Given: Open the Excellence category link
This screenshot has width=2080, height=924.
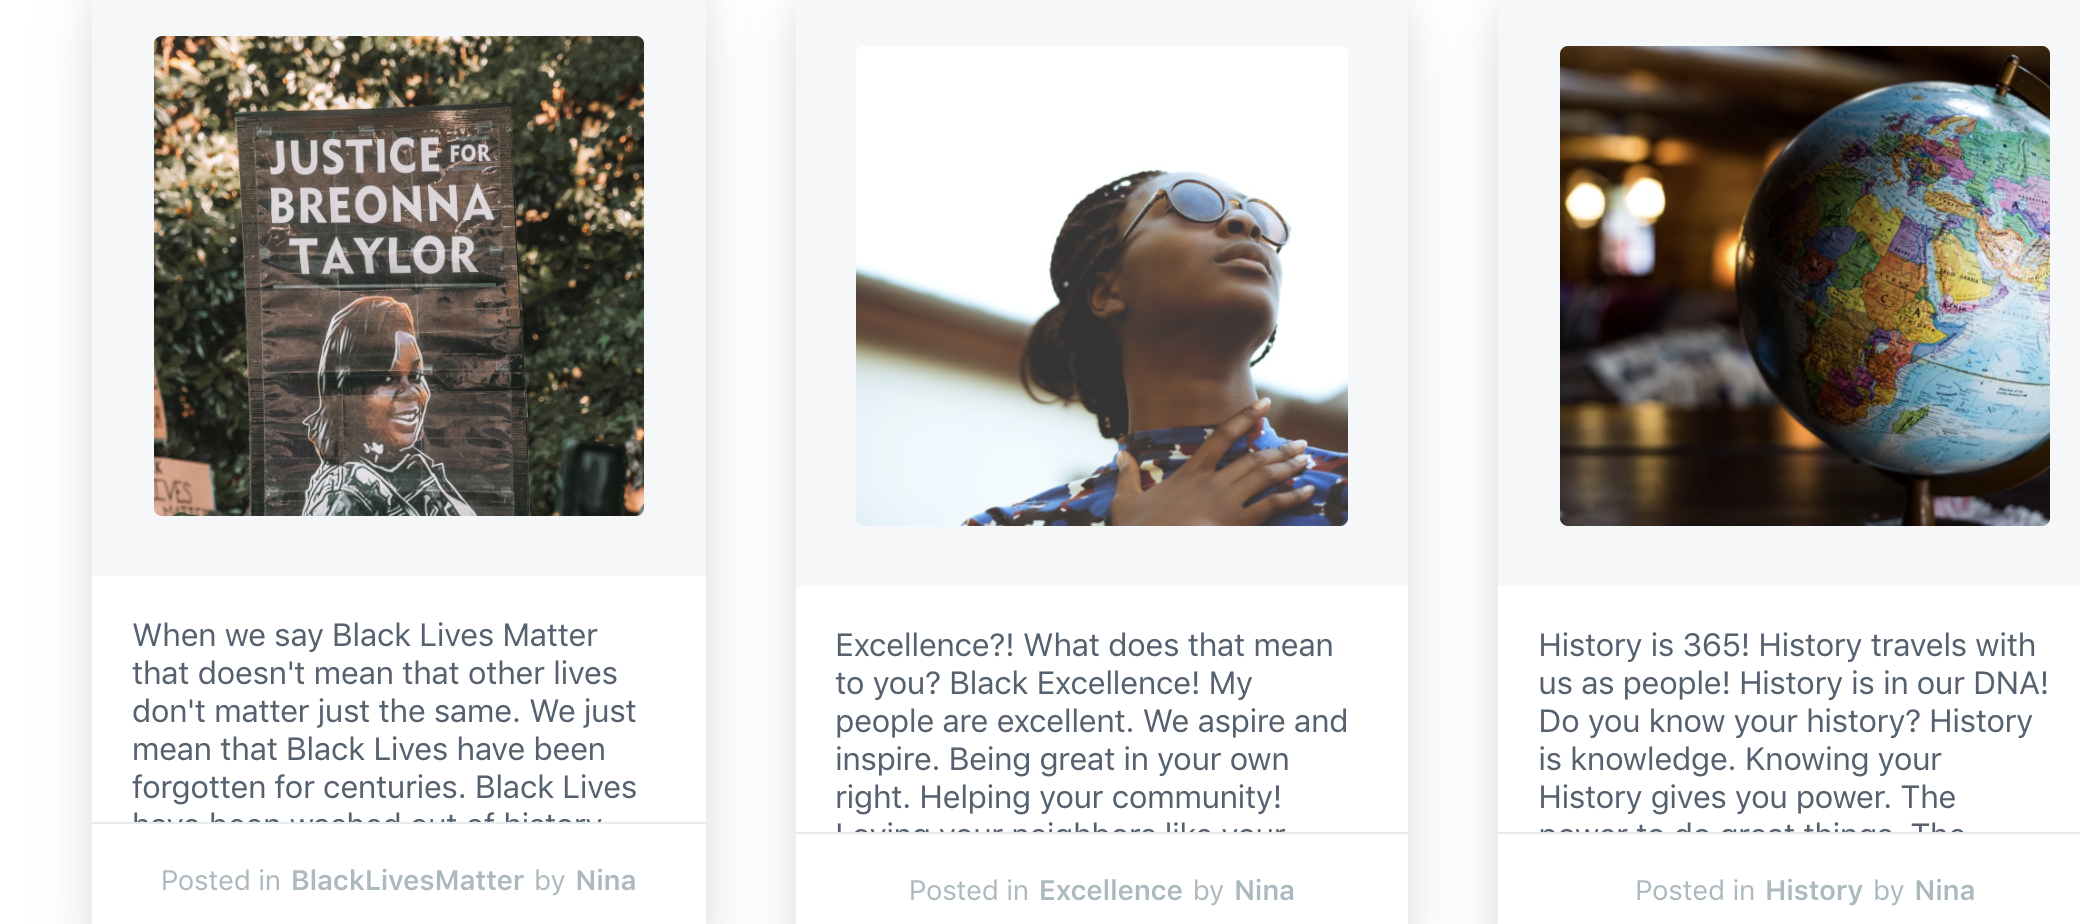Looking at the screenshot, I should [x=1110, y=890].
